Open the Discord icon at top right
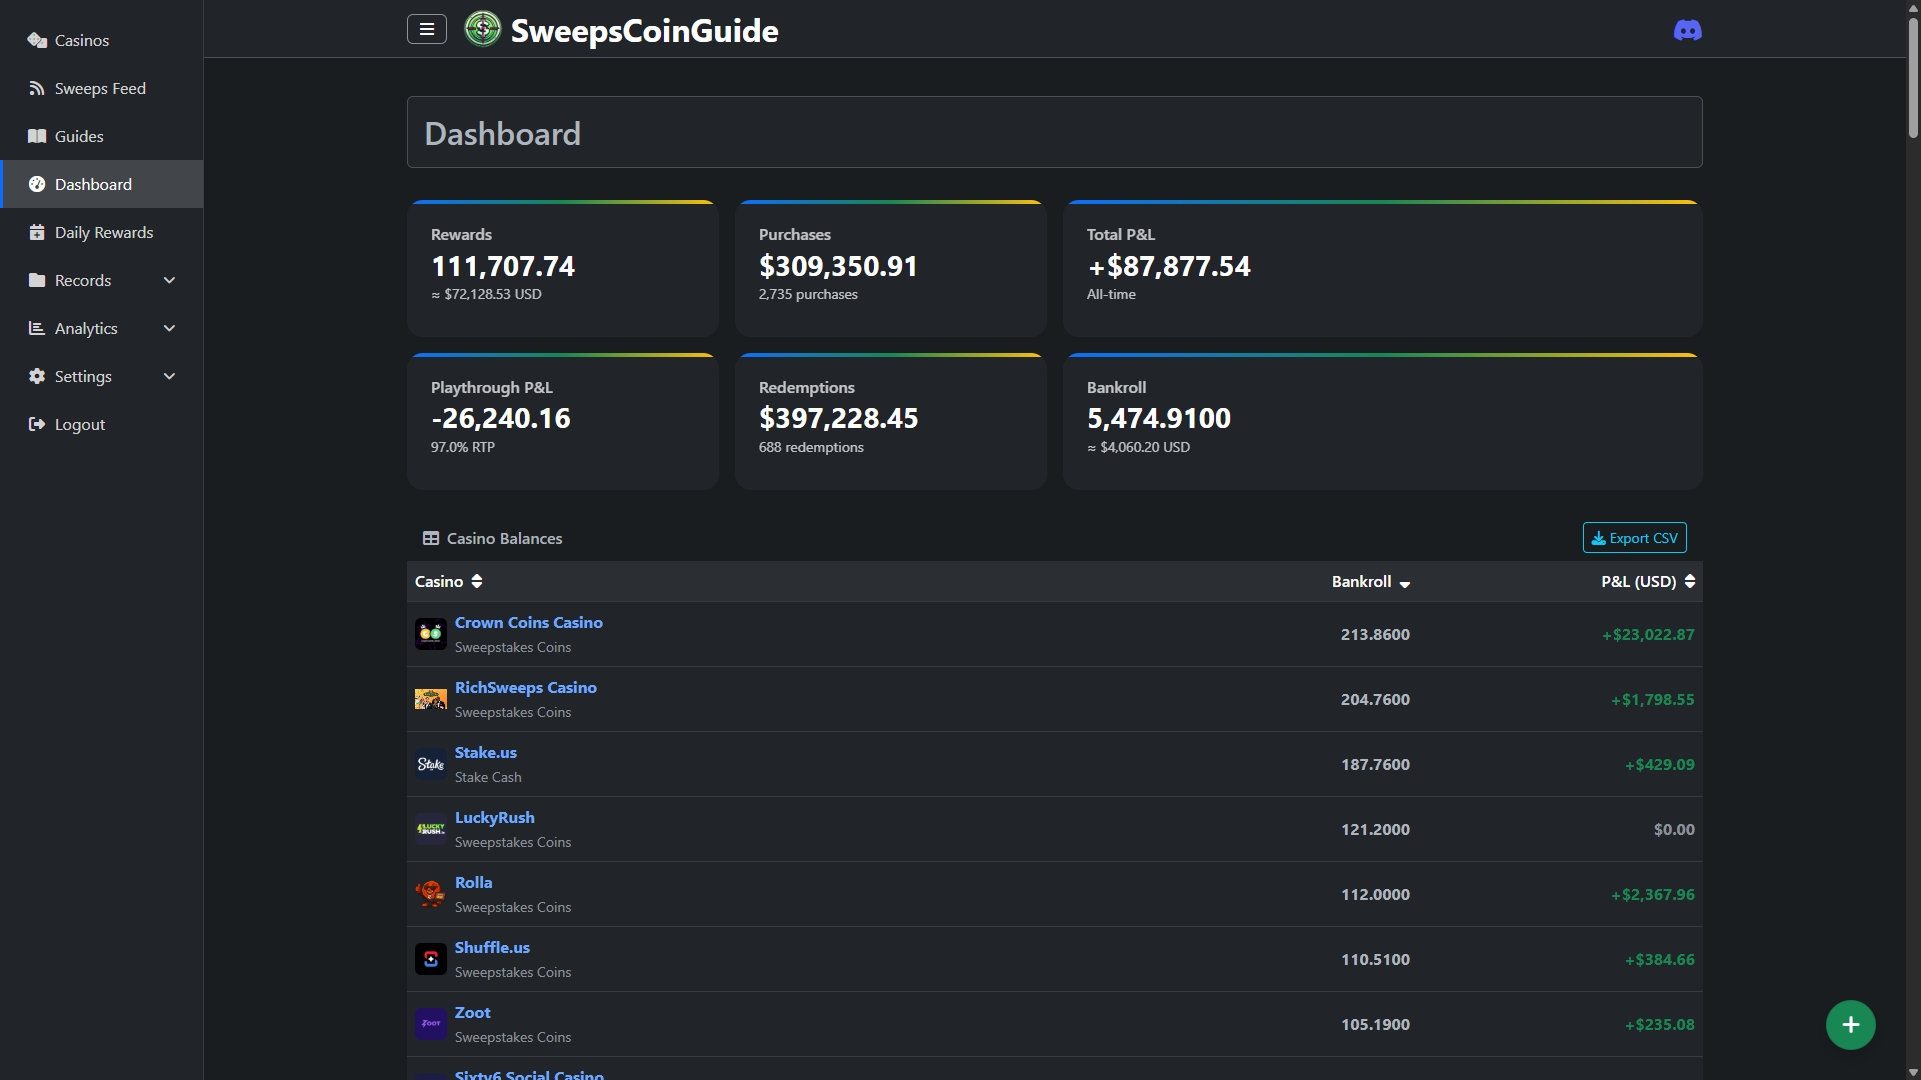The width and height of the screenshot is (1921, 1080). pyautogui.click(x=1687, y=29)
